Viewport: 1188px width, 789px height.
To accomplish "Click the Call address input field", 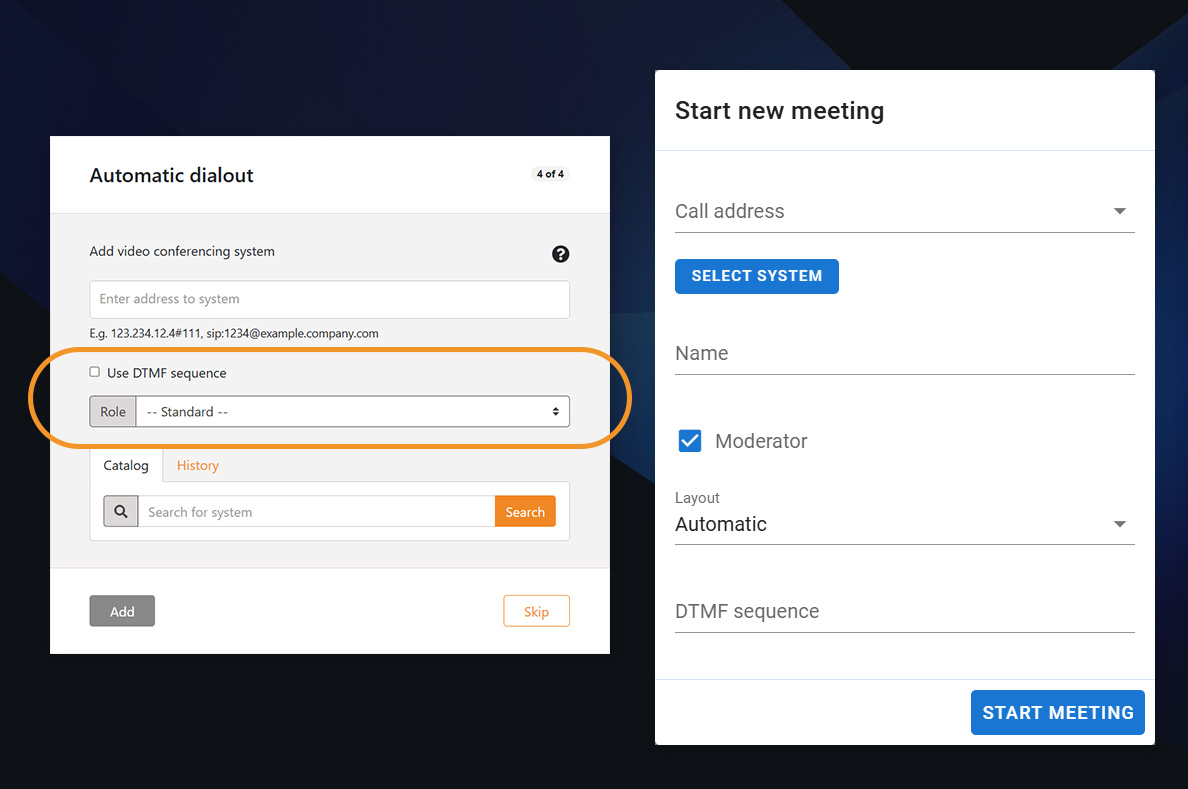I will tap(888, 211).
